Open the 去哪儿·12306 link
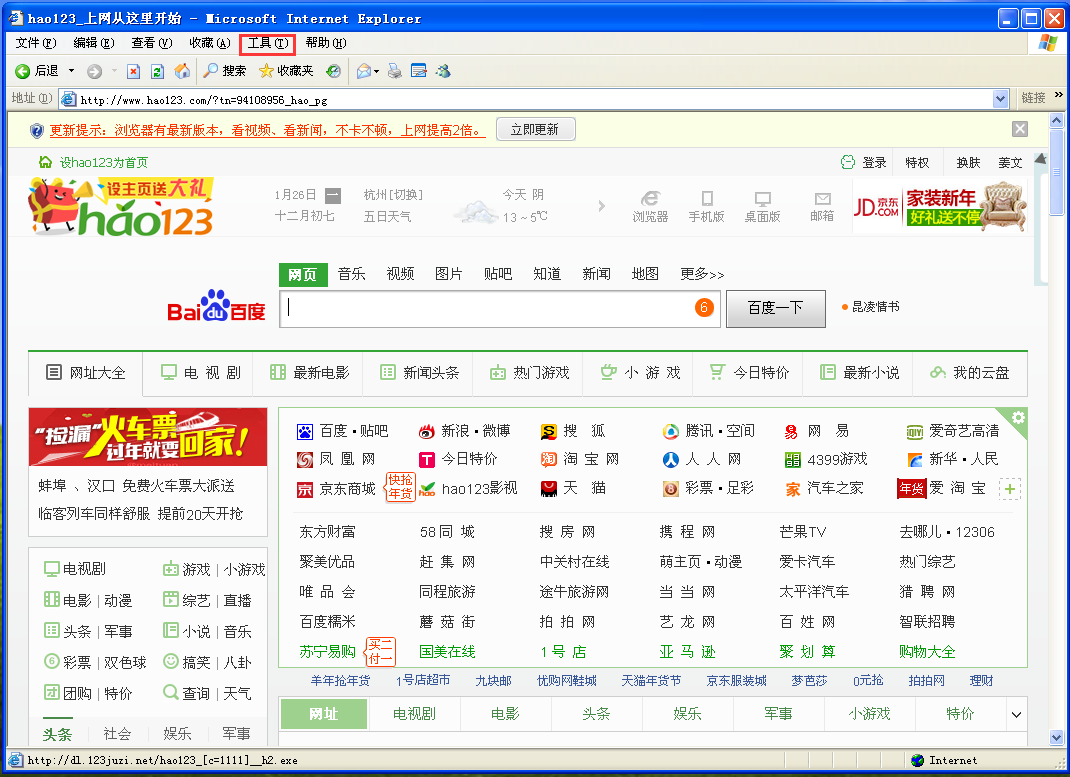This screenshot has height=777, width=1070. tap(947, 532)
